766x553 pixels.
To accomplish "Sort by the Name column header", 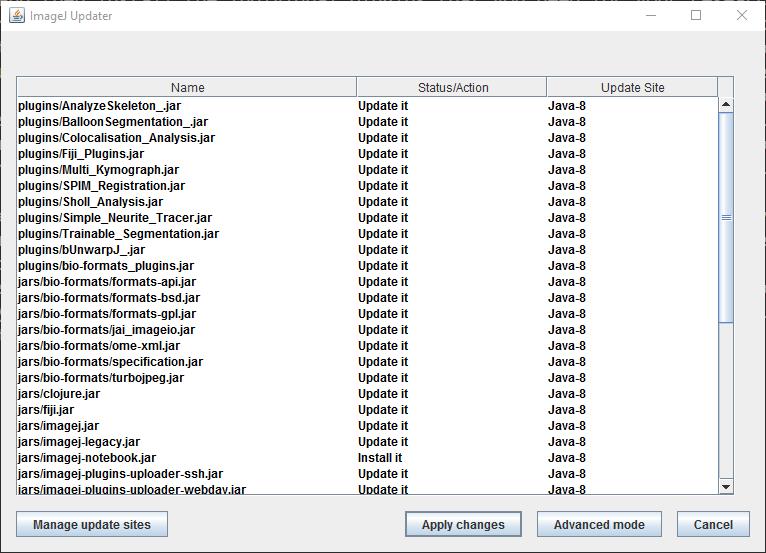I will coord(187,88).
